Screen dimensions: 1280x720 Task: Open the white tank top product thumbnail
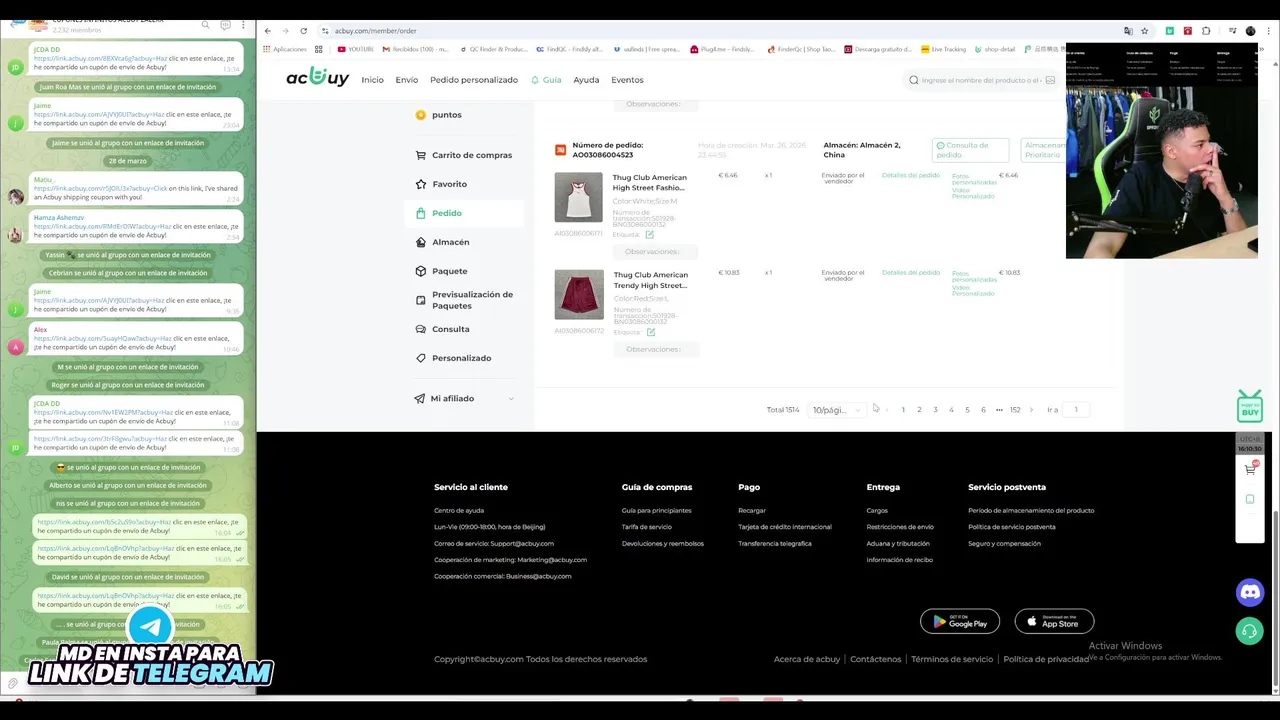click(579, 197)
